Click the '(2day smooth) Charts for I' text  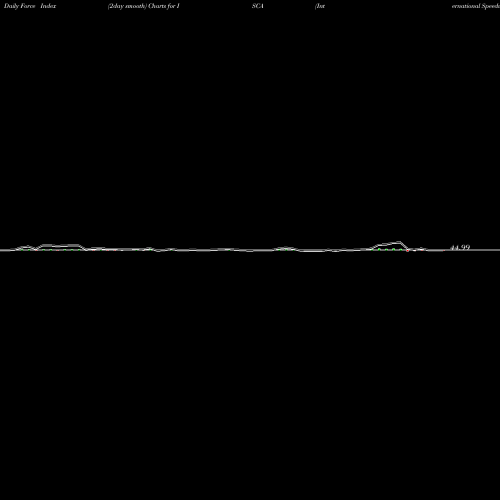click(144, 6)
